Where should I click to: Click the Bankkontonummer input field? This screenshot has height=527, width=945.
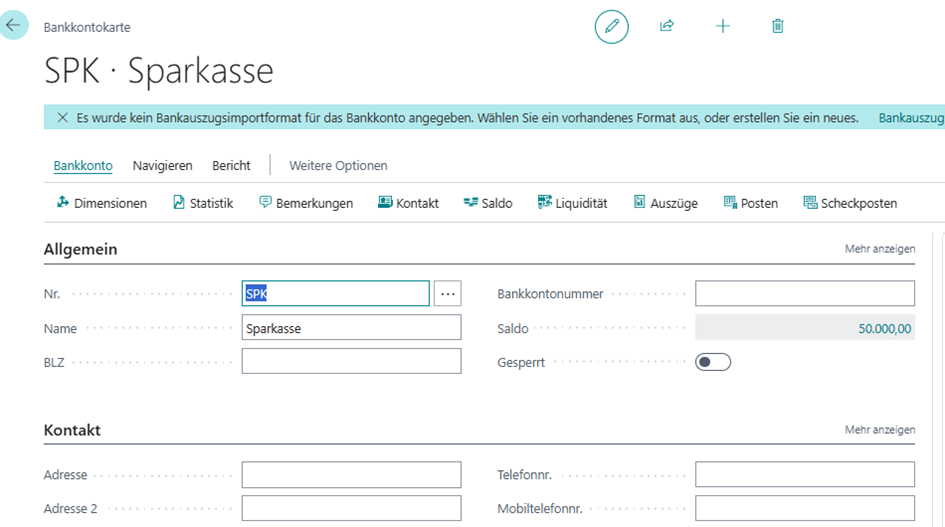804,293
